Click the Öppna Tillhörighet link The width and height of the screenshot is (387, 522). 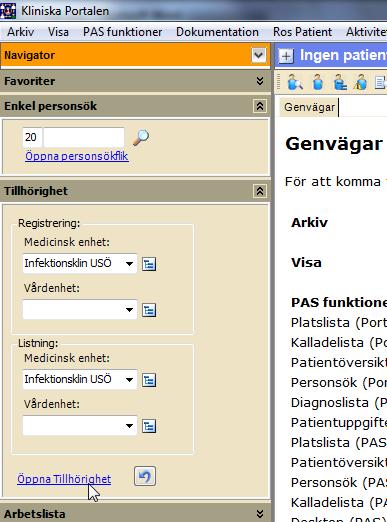[x=64, y=479]
